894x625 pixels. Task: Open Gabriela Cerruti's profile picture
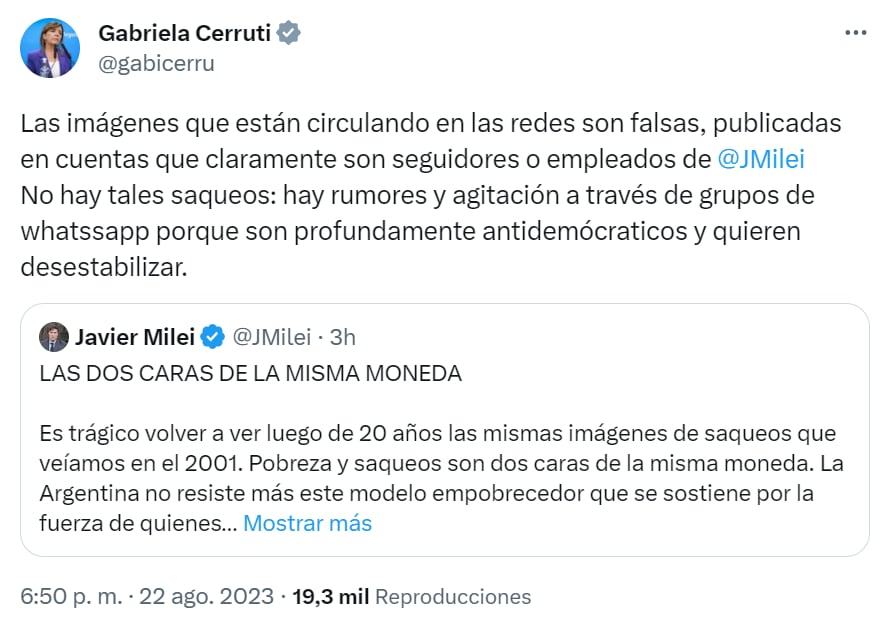tap(50, 48)
